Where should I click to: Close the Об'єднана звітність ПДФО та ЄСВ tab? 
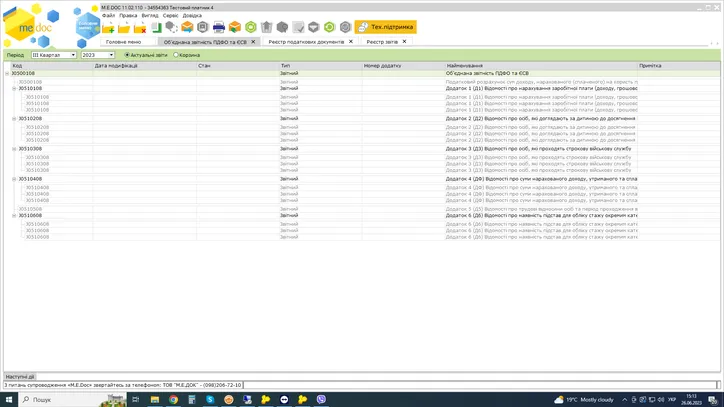click(254, 42)
